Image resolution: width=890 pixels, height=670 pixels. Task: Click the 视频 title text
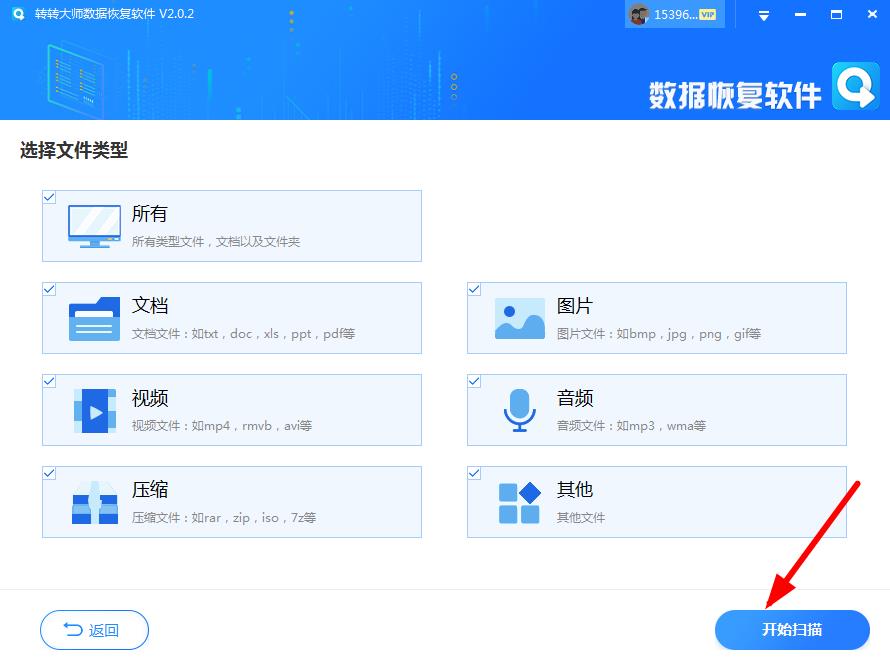click(x=150, y=398)
